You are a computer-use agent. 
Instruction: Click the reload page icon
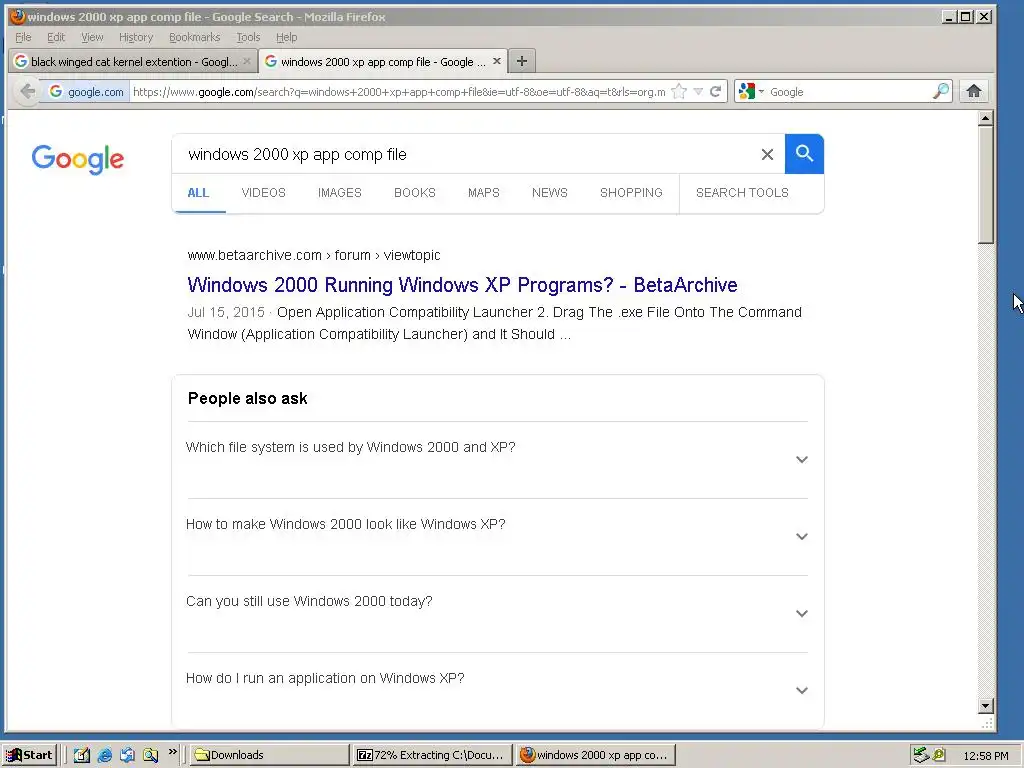[716, 91]
